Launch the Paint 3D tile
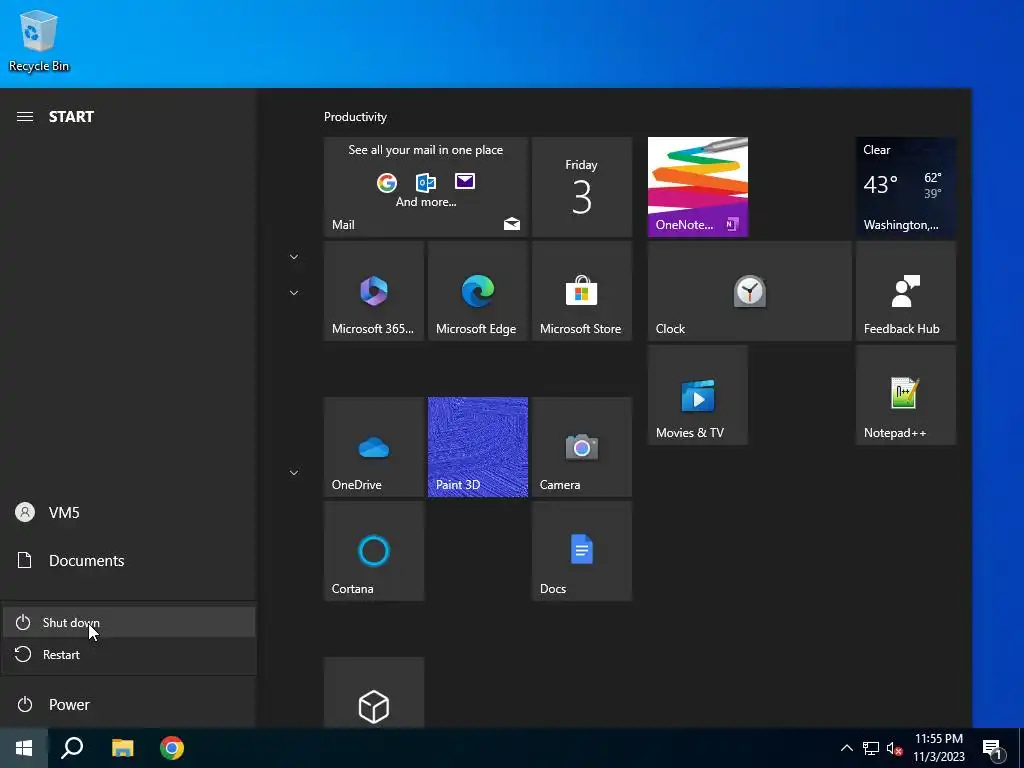 coord(477,447)
